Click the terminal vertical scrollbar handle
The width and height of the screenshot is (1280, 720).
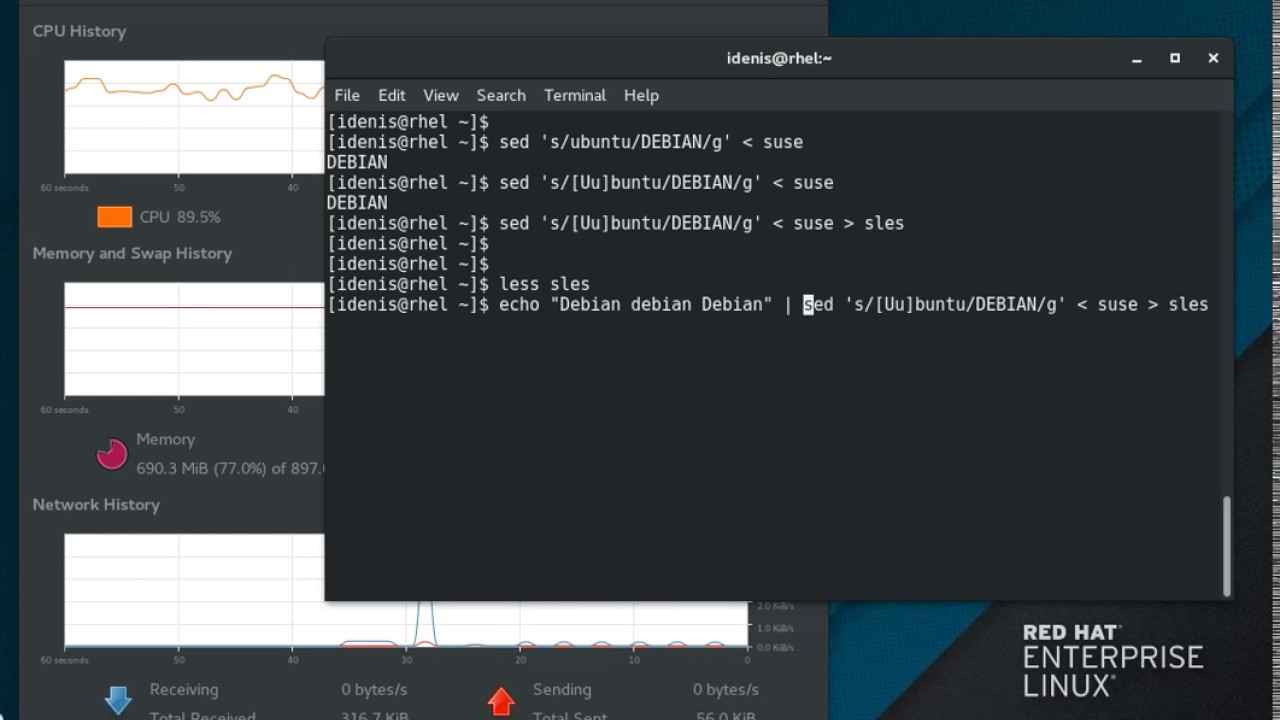click(1227, 546)
